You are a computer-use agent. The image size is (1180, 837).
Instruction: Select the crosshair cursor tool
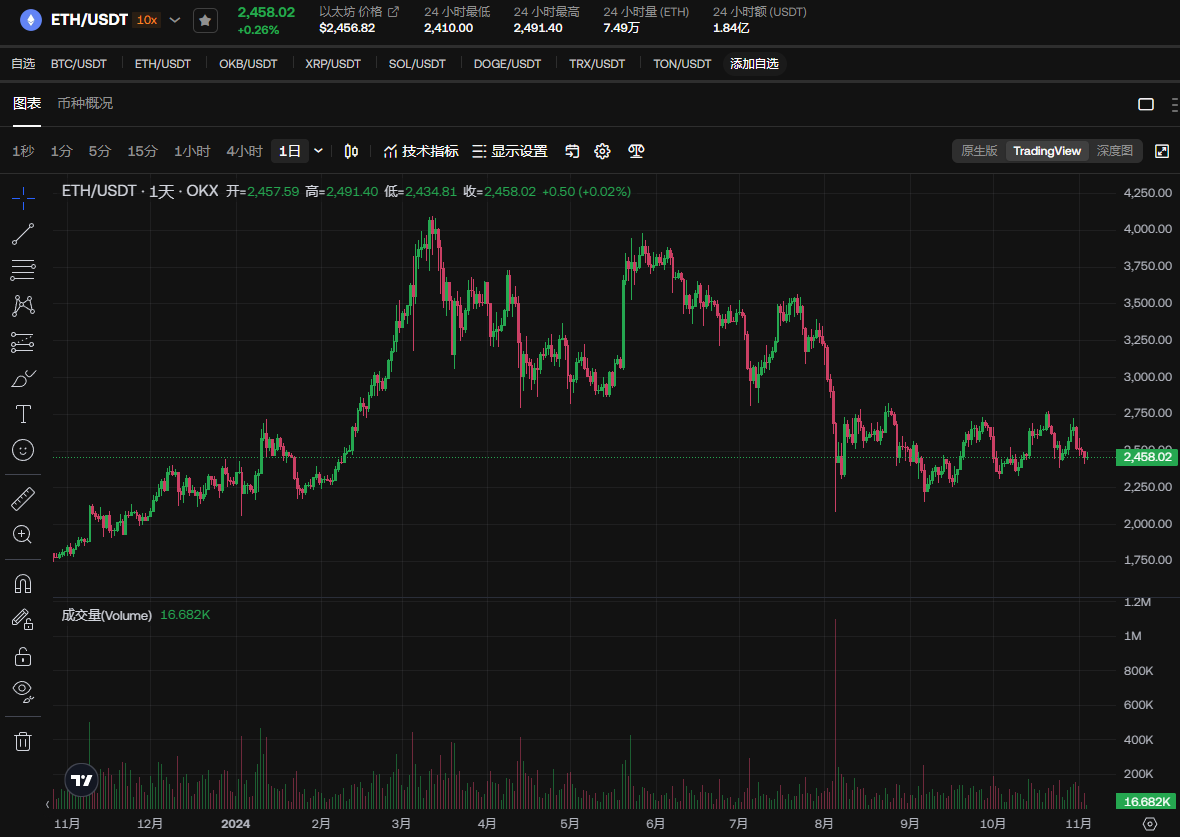click(23, 199)
